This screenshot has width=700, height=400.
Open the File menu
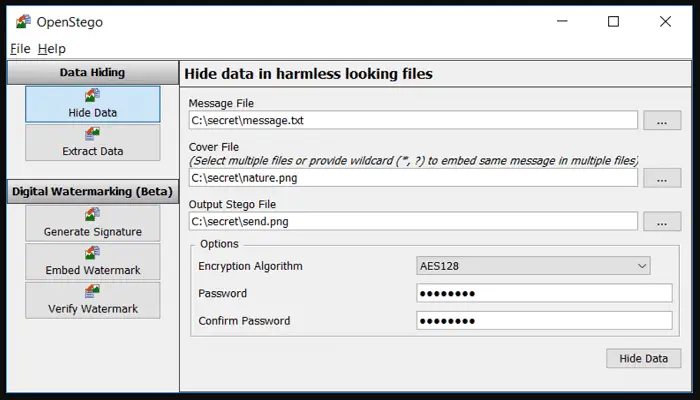click(20, 48)
